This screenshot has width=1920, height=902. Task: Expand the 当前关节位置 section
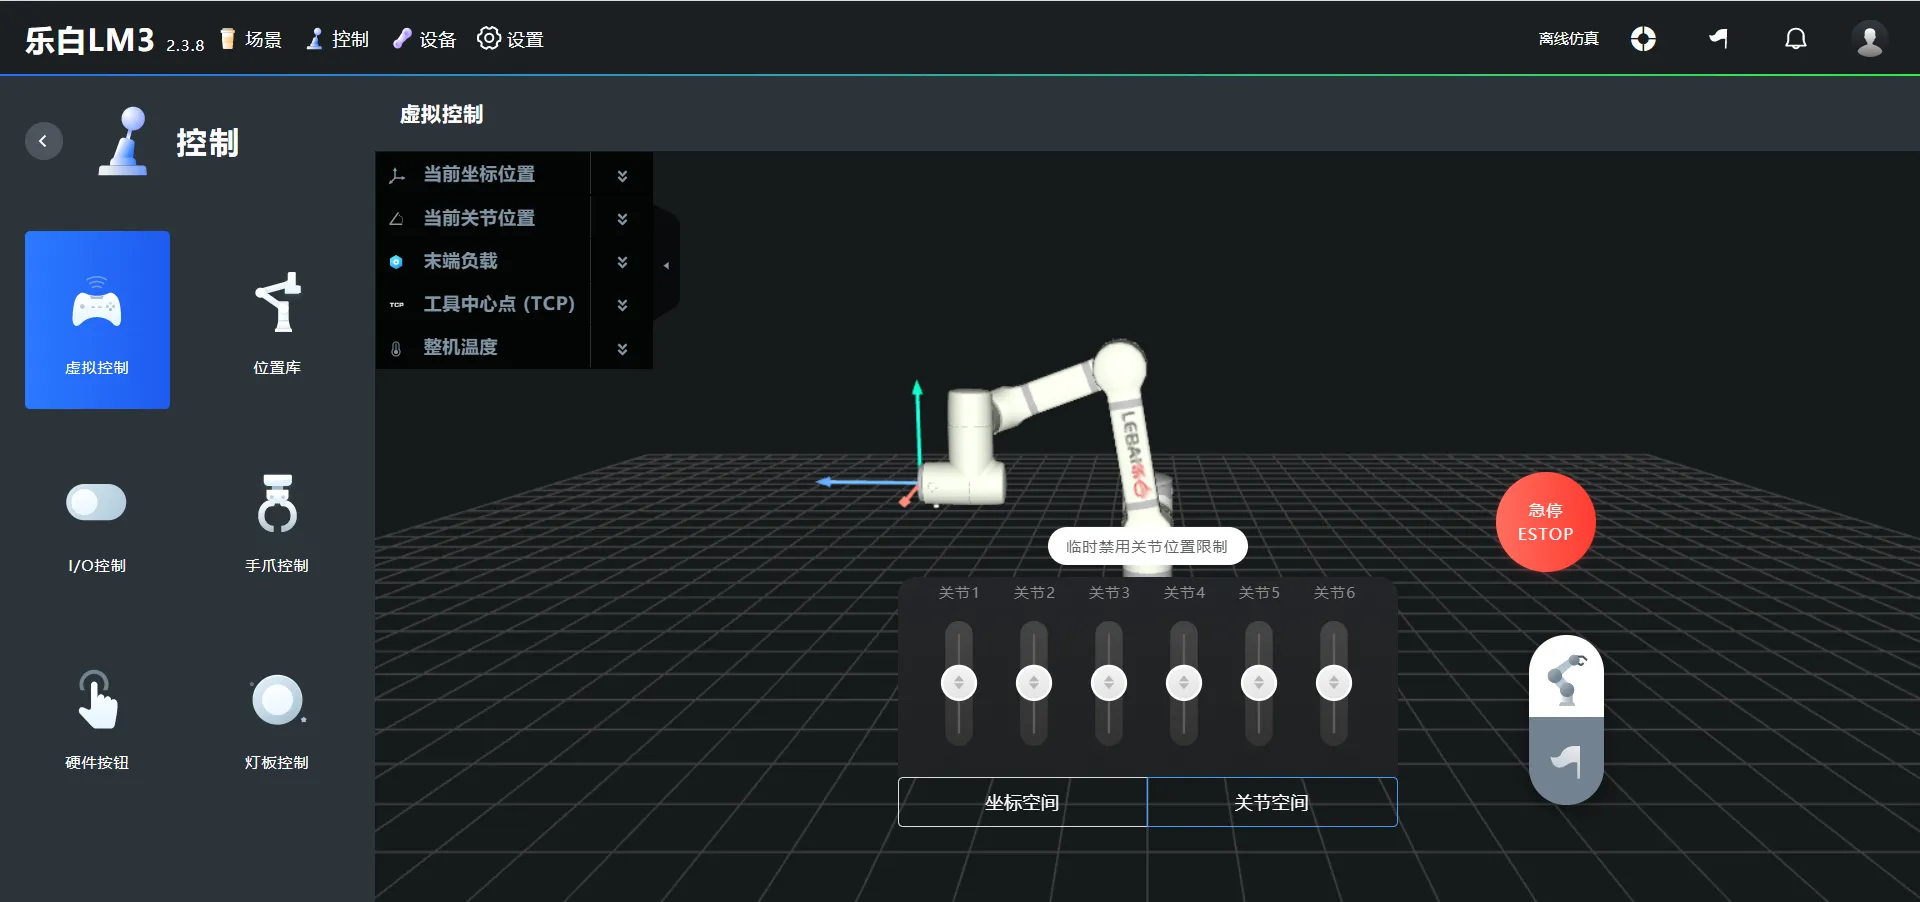pos(622,218)
